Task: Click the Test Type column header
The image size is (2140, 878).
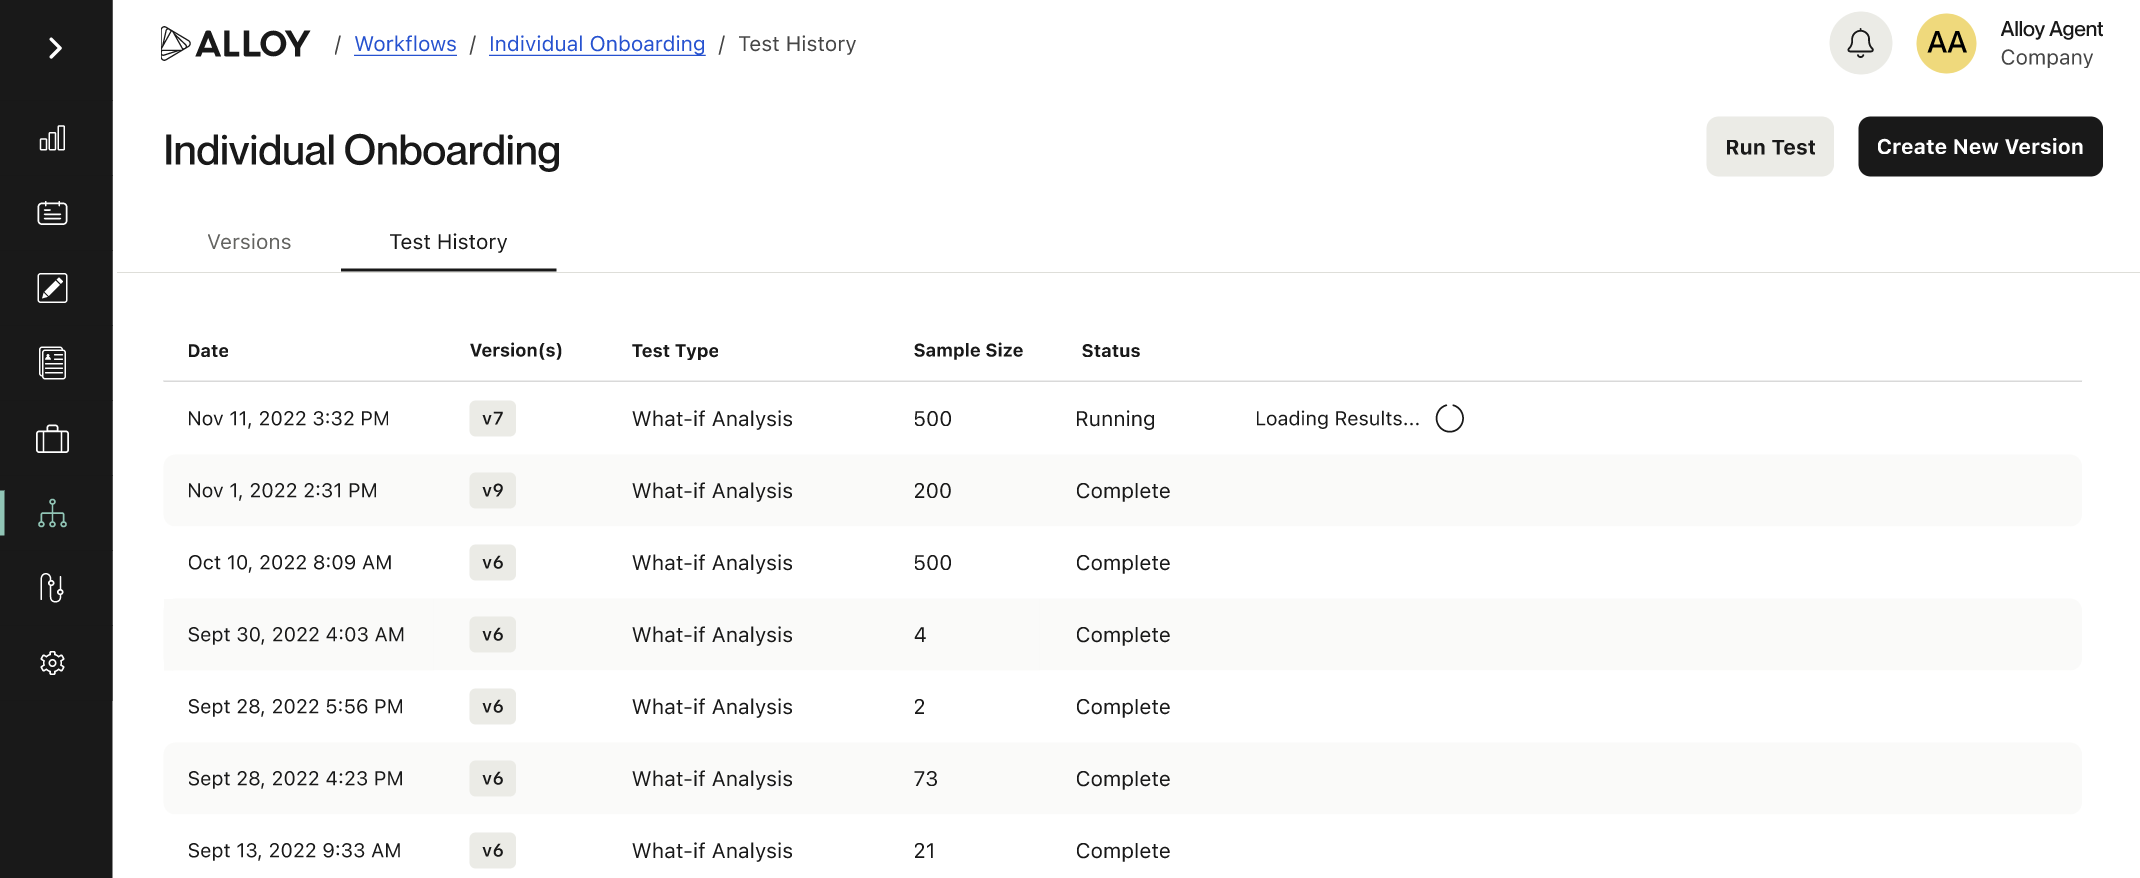Action: point(675,351)
